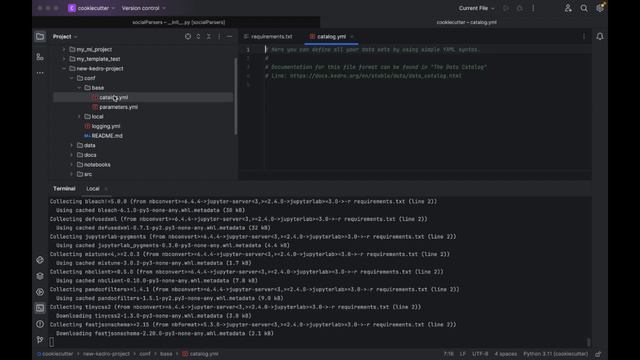The image size is (640, 360).
Task: Select Terminal panel tab
Action: 64,189
